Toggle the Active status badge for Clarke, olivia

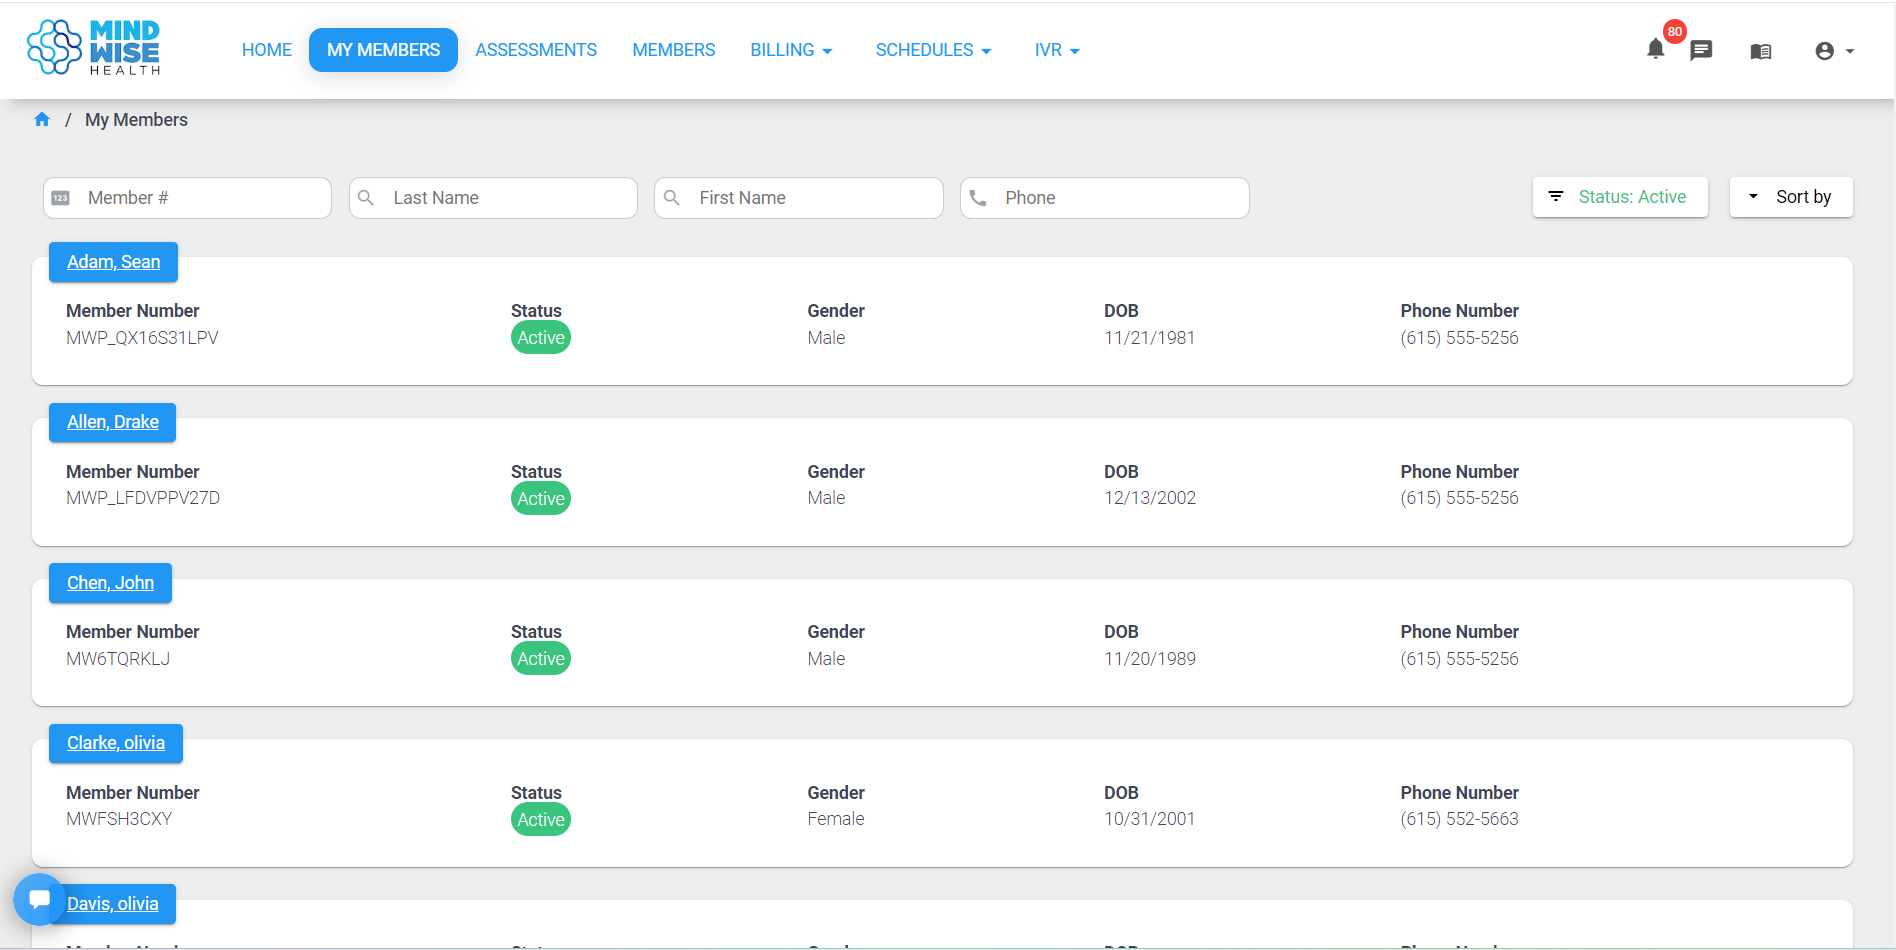click(x=540, y=818)
